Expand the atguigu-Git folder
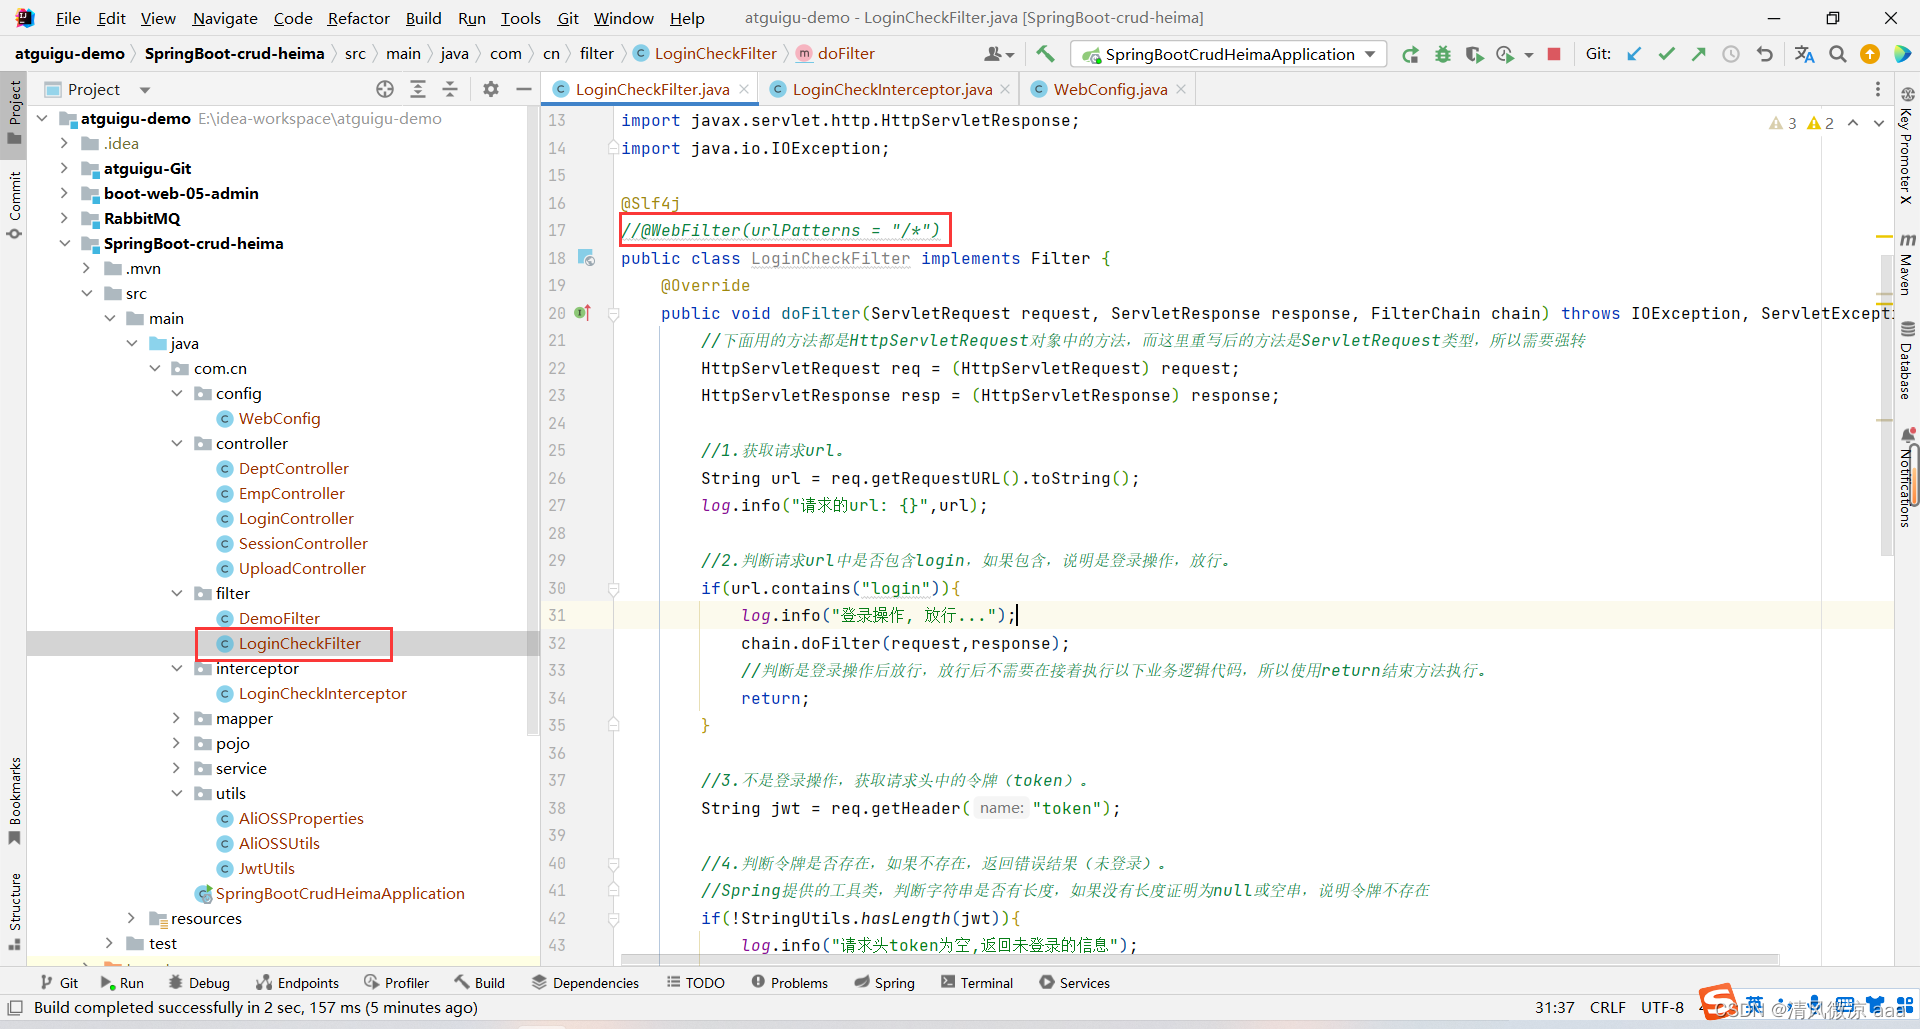The height and width of the screenshot is (1029, 1920). tap(64, 168)
